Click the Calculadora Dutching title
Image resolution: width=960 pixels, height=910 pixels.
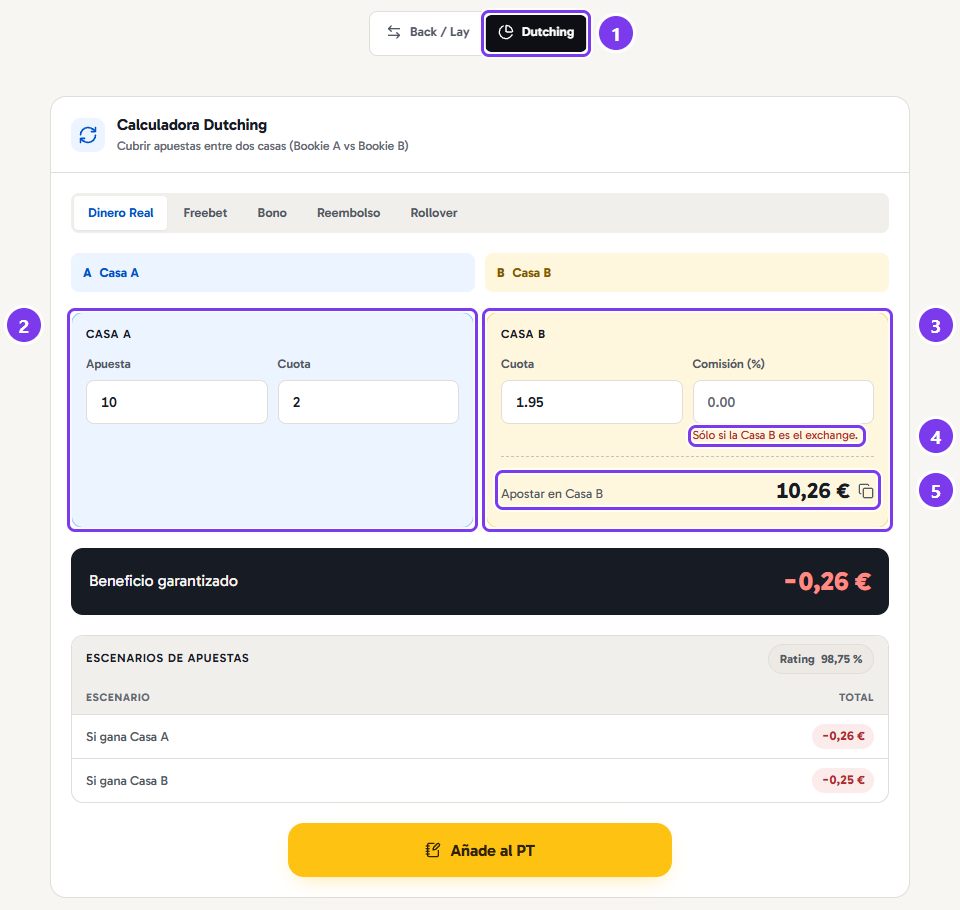point(192,125)
